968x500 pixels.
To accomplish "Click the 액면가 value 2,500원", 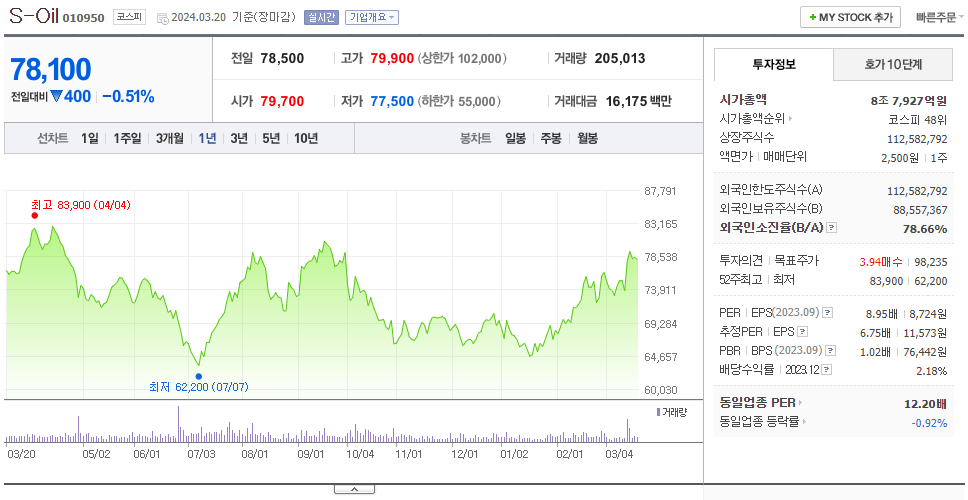I will pos(902,158).
